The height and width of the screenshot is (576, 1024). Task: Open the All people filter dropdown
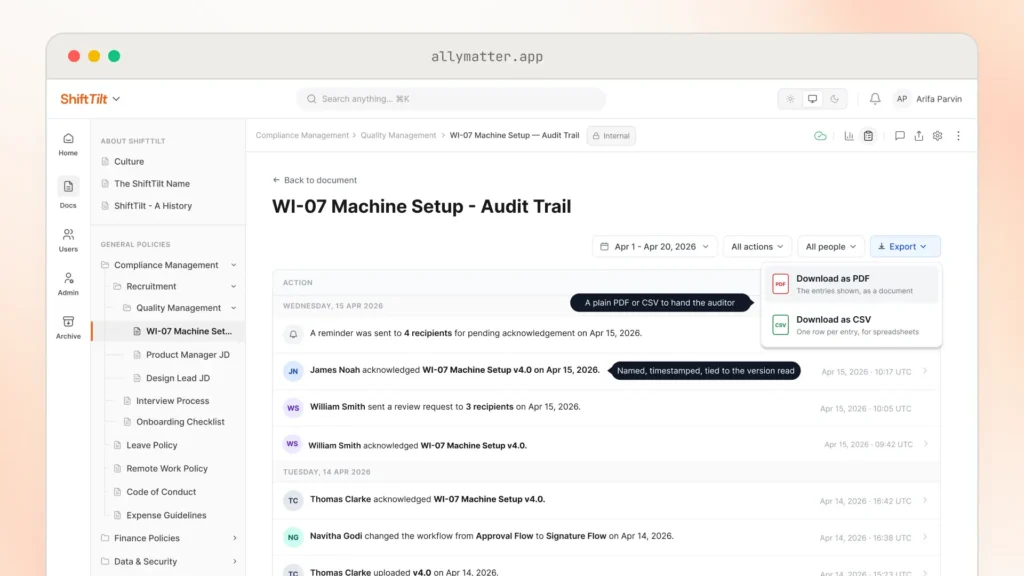(831, 247)
